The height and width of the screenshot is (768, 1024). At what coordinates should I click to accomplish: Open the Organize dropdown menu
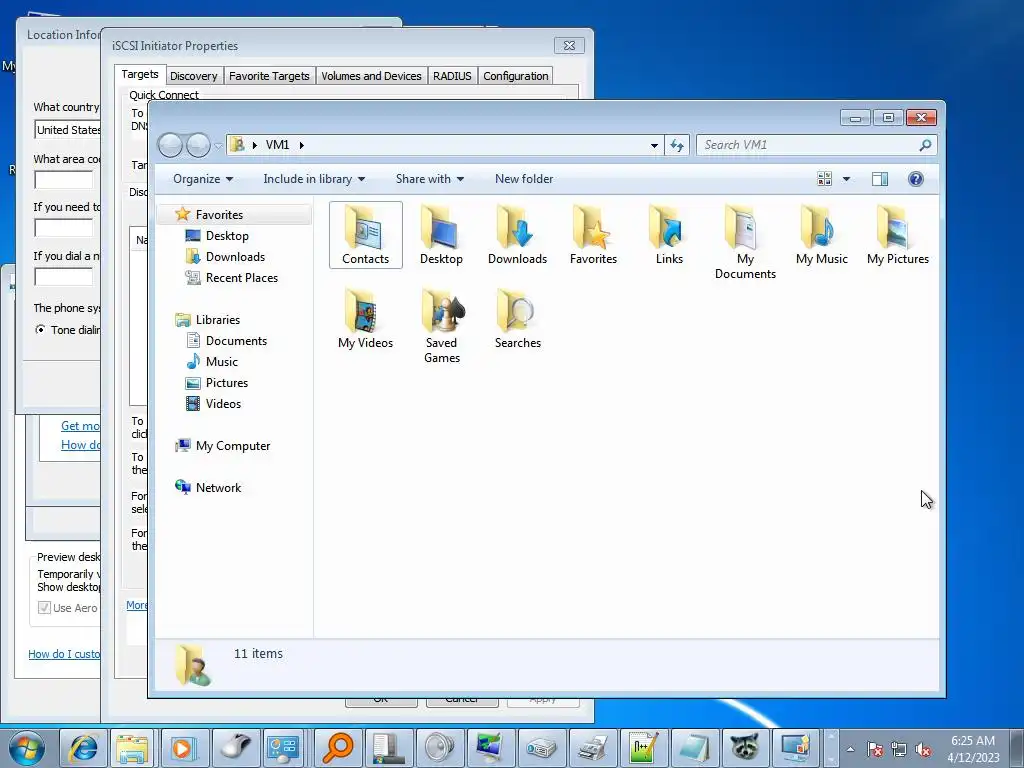tap(203, 179)
